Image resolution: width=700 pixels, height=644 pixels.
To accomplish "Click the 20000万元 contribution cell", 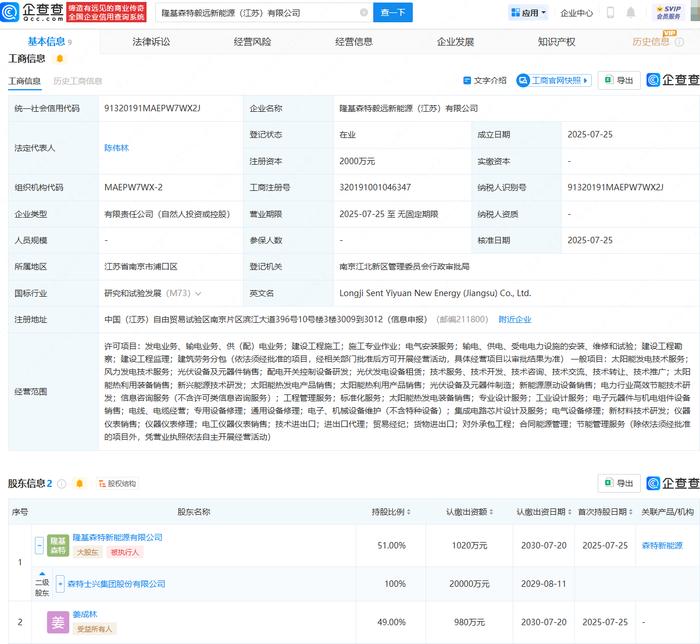I will click(469, 584).
